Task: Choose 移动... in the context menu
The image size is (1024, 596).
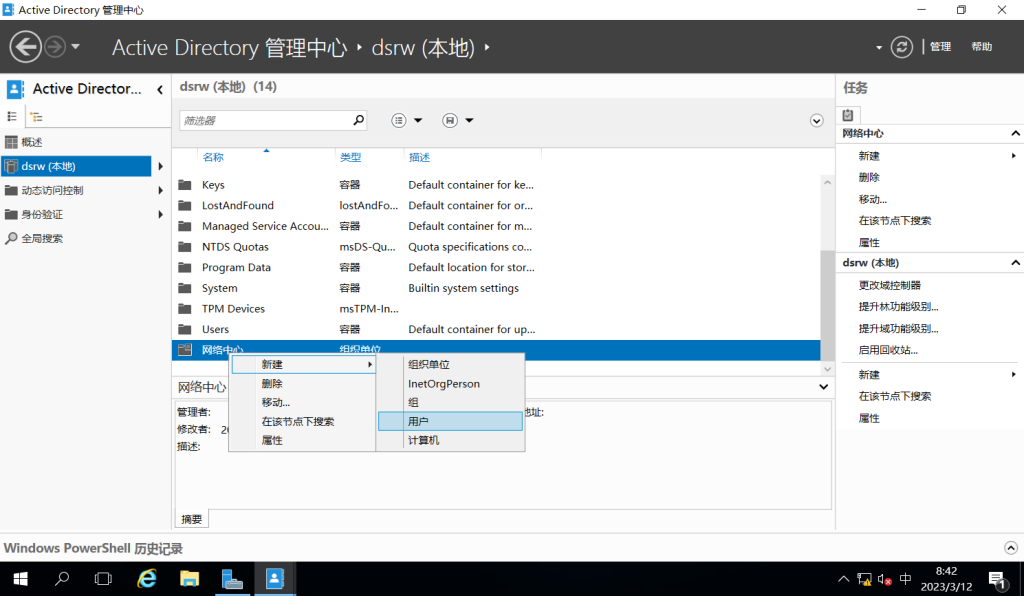Action: click(x=303, y=403)
